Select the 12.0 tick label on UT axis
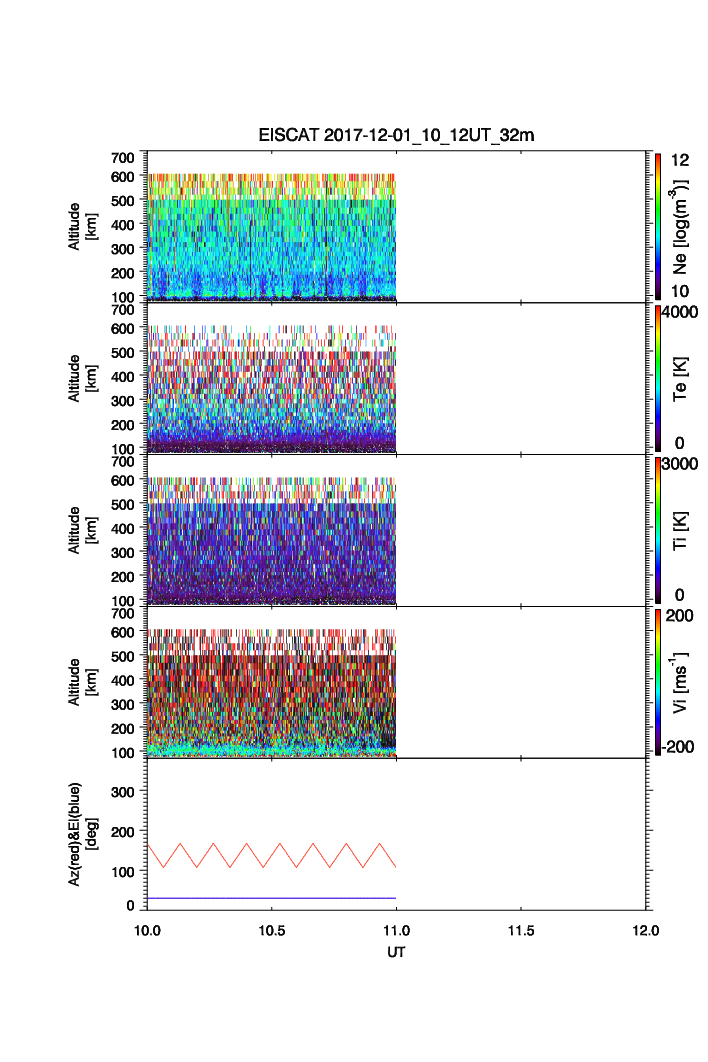The width and height of the screenshot is (708, 1062). click(x=645, y=931)
